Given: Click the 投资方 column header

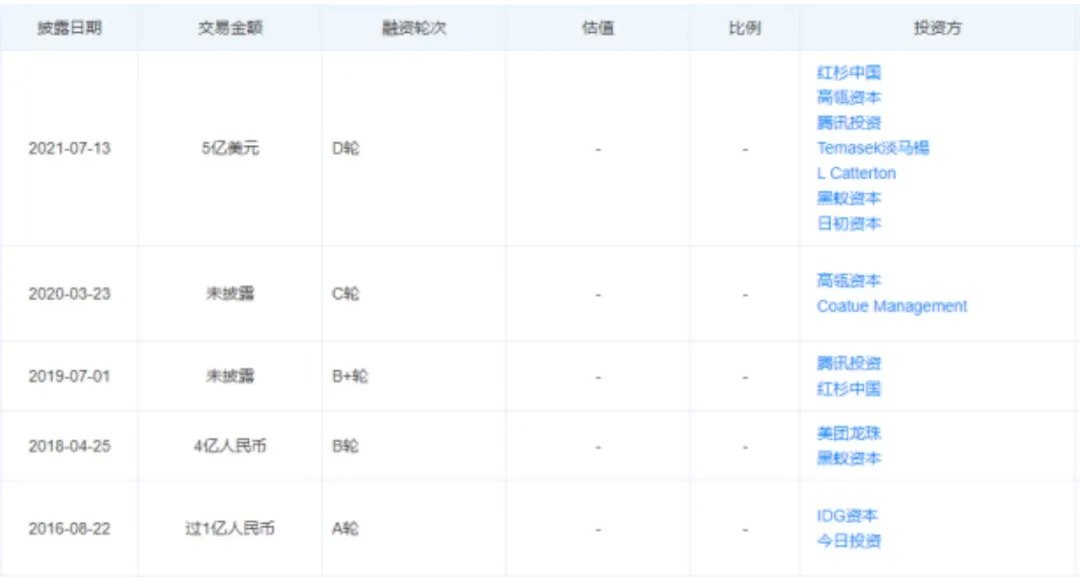Looking at the screenshot, I should [937, 28].
